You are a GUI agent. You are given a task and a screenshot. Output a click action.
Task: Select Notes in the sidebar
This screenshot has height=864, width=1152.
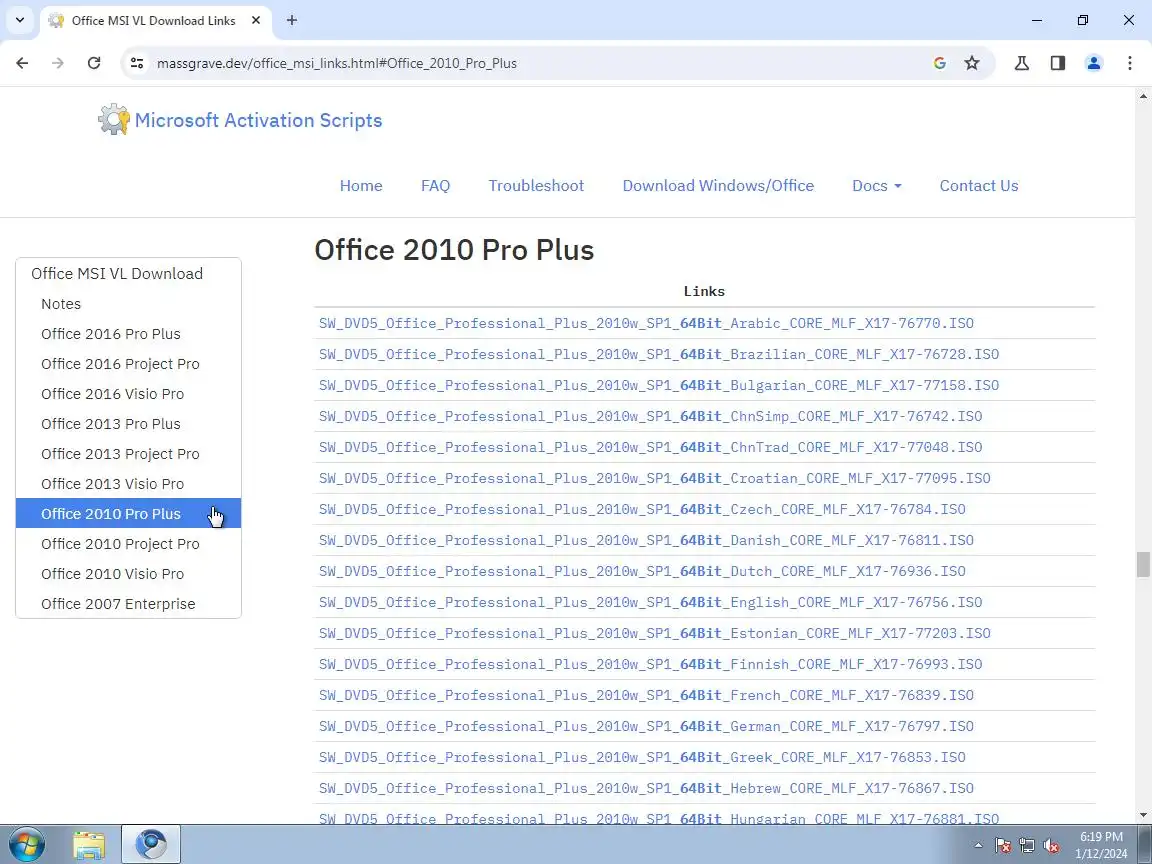61,303
